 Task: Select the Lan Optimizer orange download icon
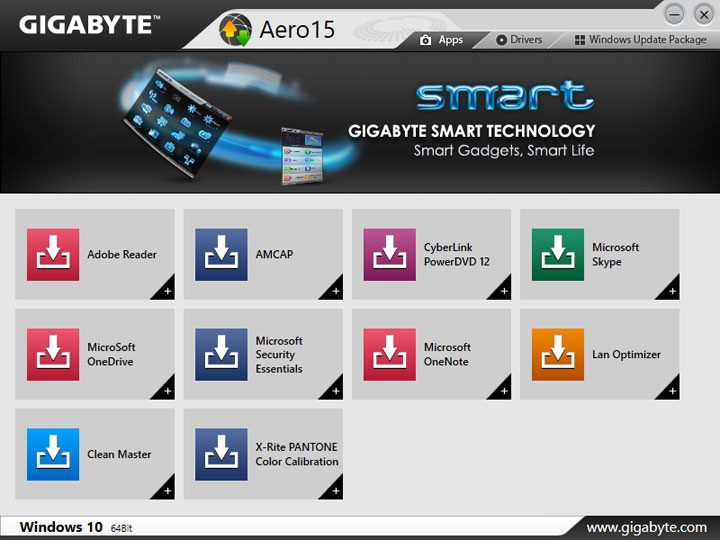557,354
